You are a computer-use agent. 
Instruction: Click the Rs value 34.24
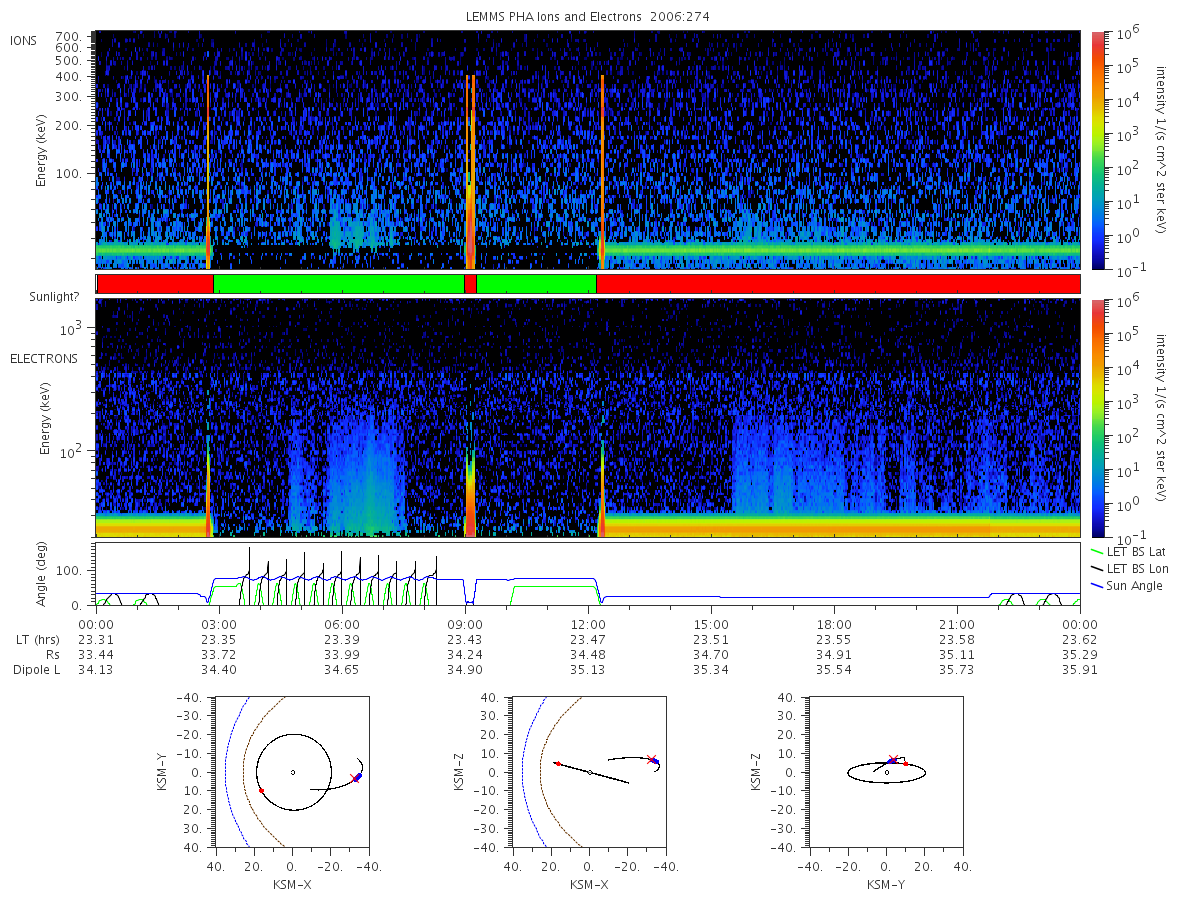[x=465, y=654]
